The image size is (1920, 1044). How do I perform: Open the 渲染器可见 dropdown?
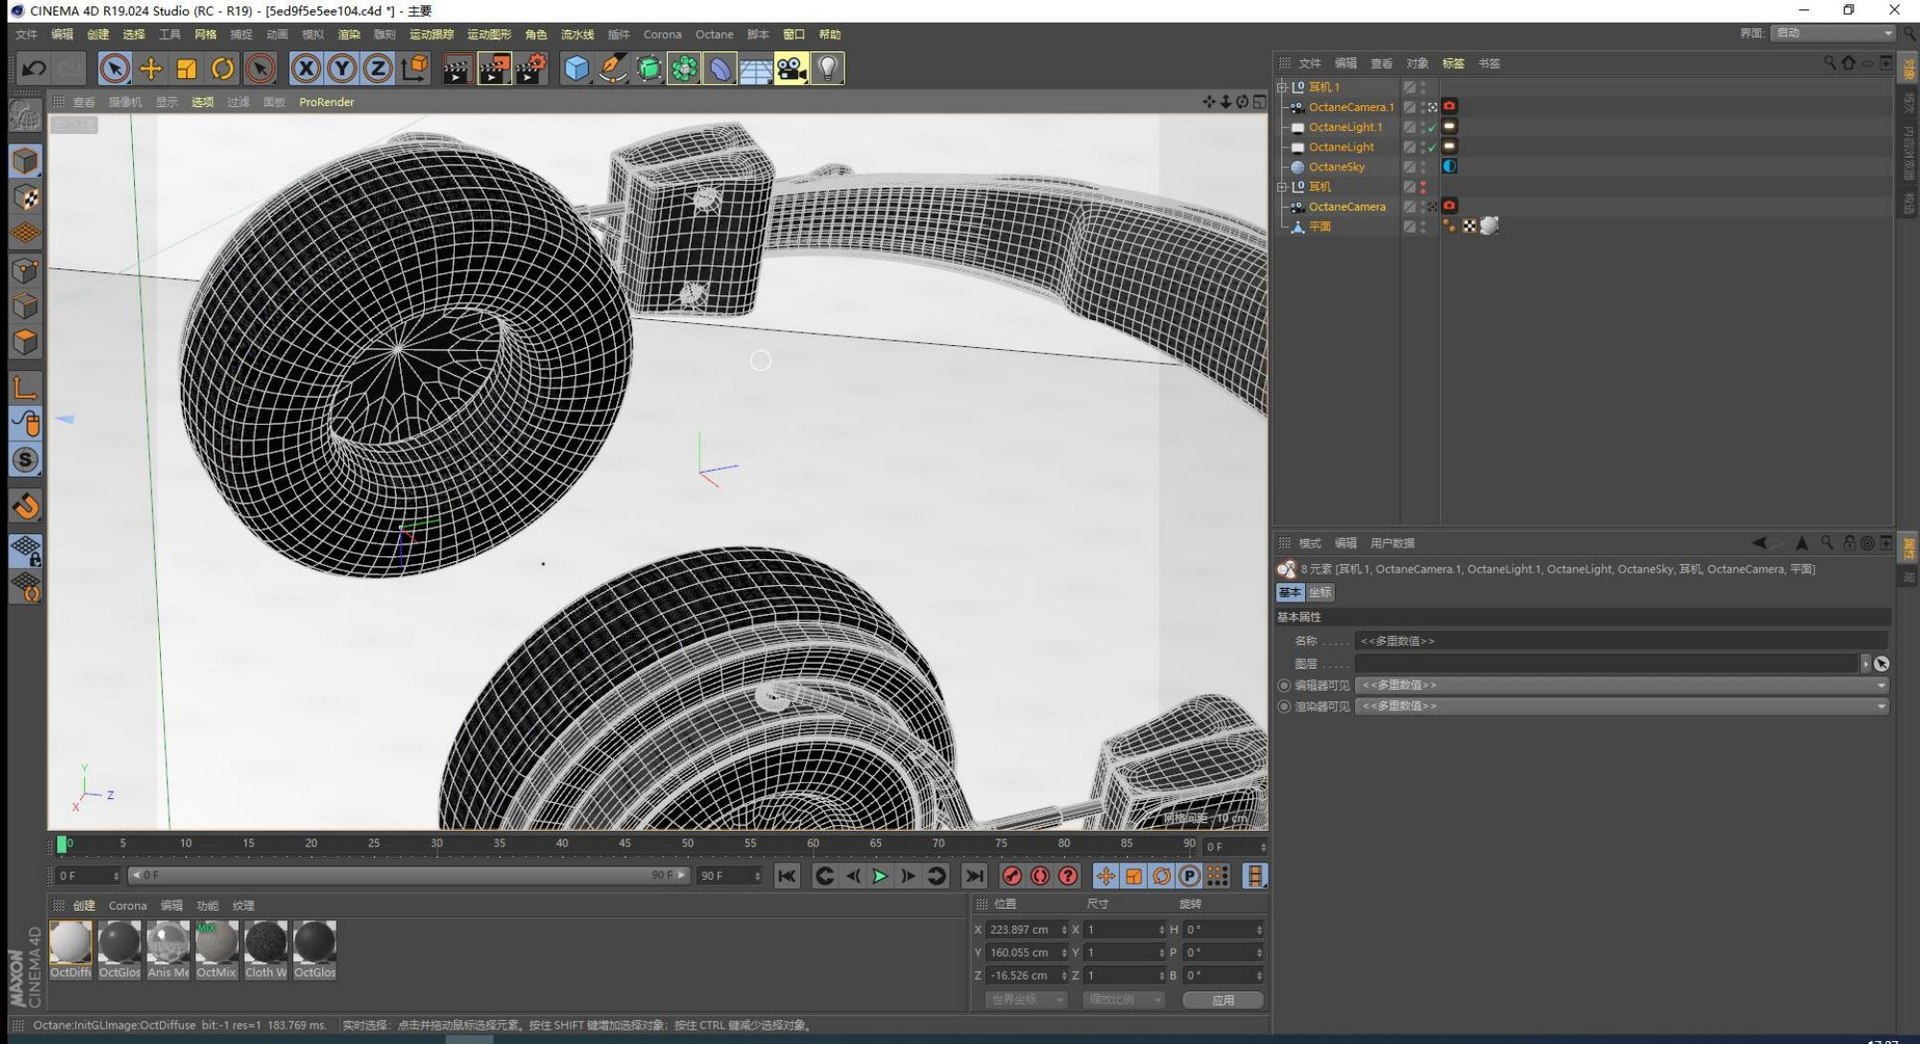[1621, 706]
